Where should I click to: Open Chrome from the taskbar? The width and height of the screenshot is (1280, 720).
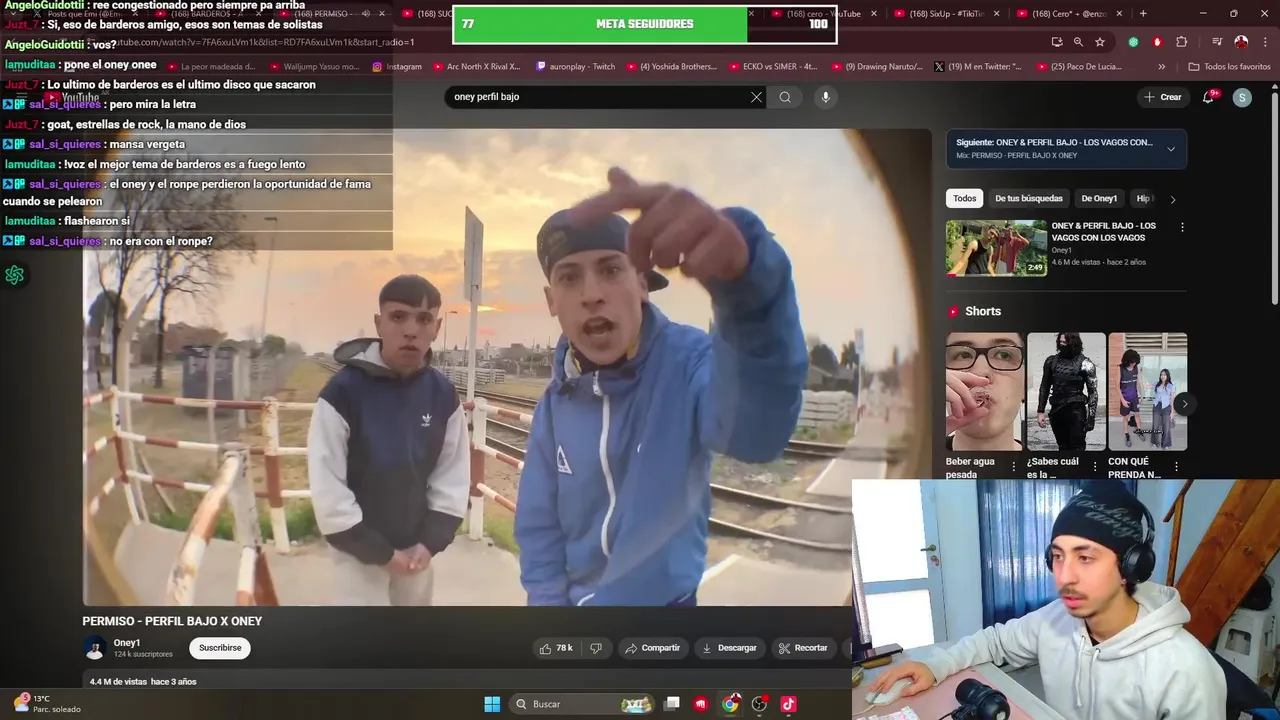730,704
